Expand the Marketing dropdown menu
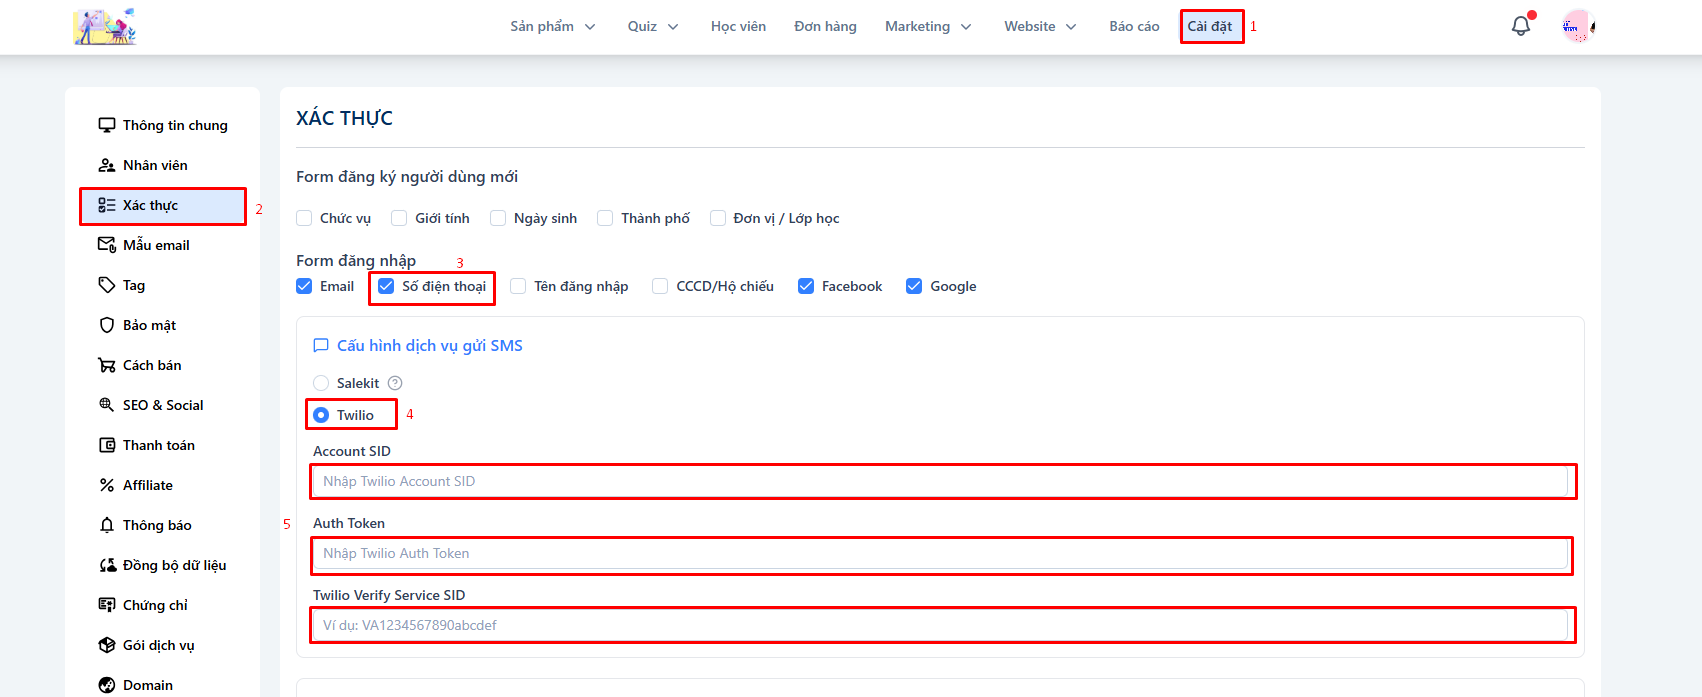The width and height of the screenshot is (1702, 697). (927, 26)
